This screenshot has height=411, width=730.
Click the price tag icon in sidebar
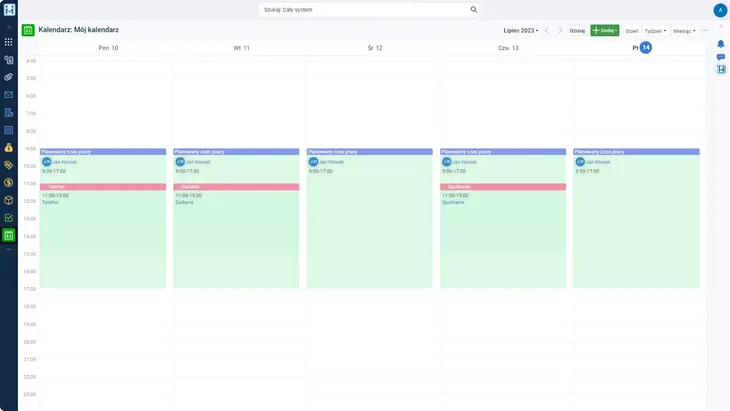coord(9,165)
